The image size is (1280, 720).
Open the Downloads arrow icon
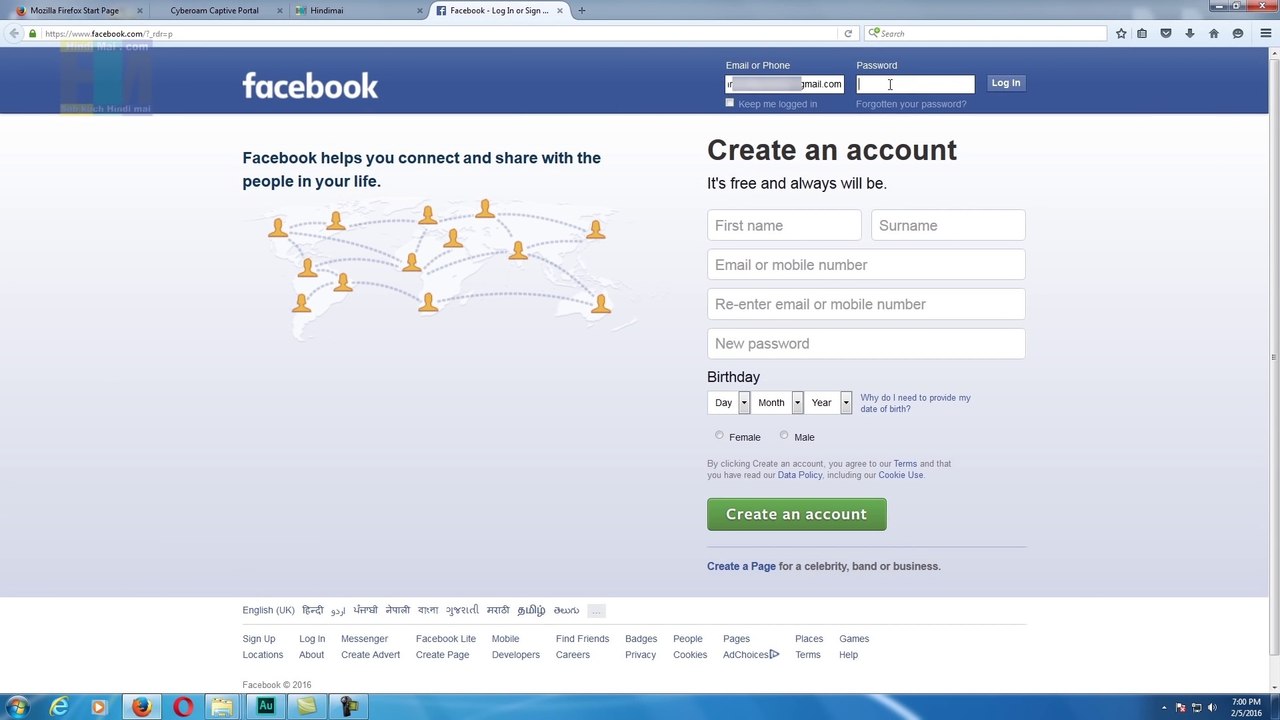click(x=1189, y=33)
